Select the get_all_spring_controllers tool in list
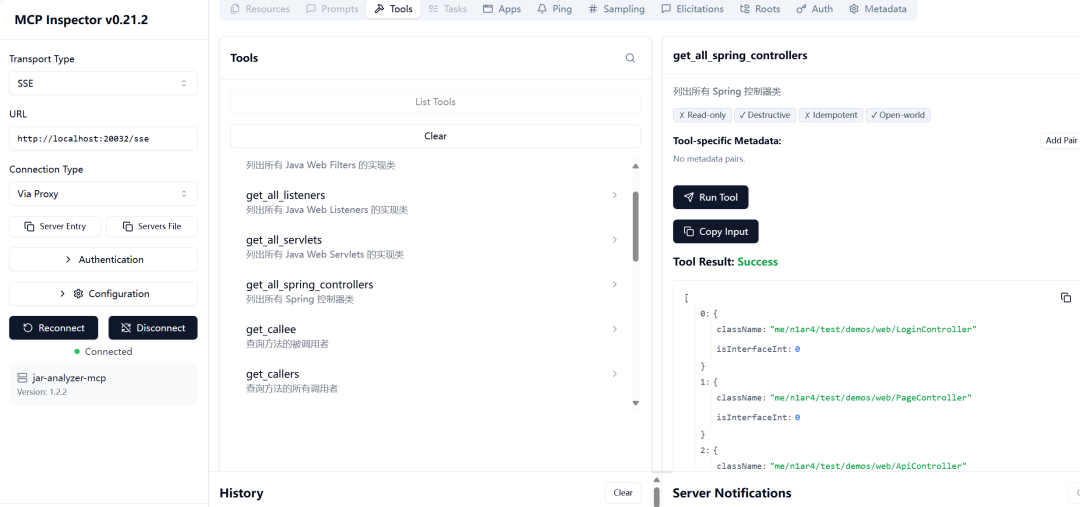The height and width of the screenshot is (507, 1080). (431, 291)
